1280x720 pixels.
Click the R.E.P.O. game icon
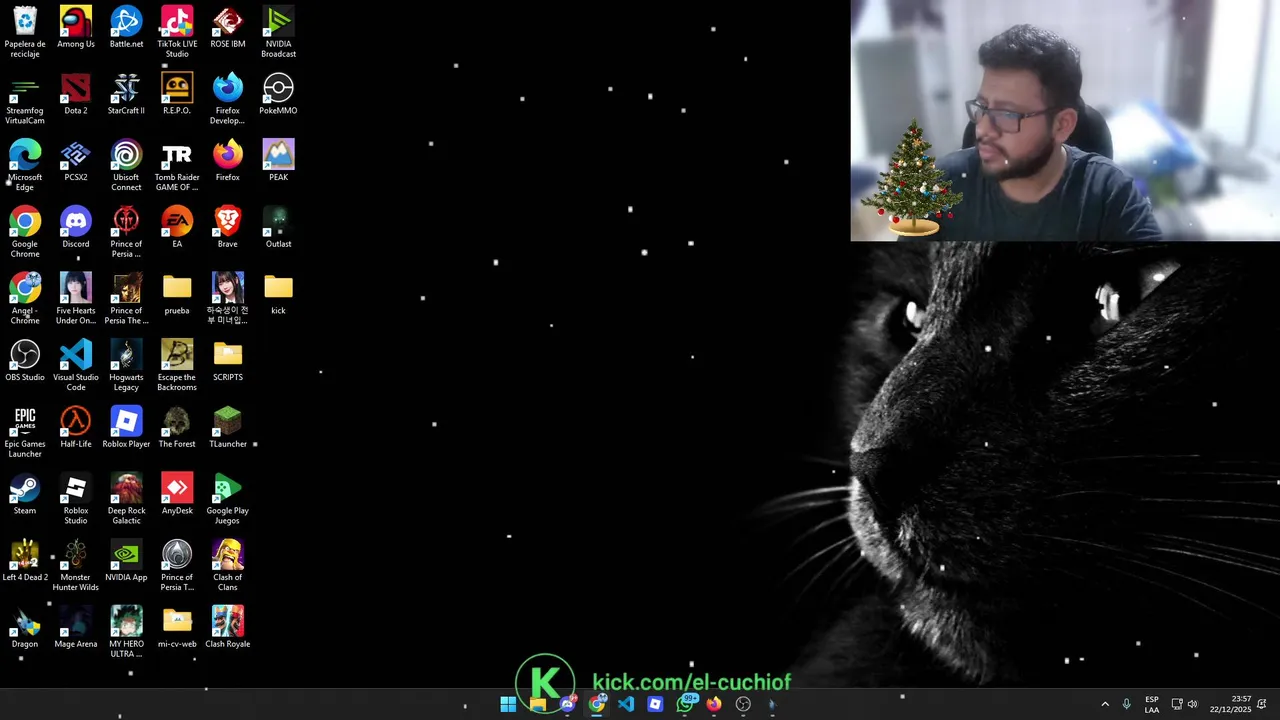[177, 94]
